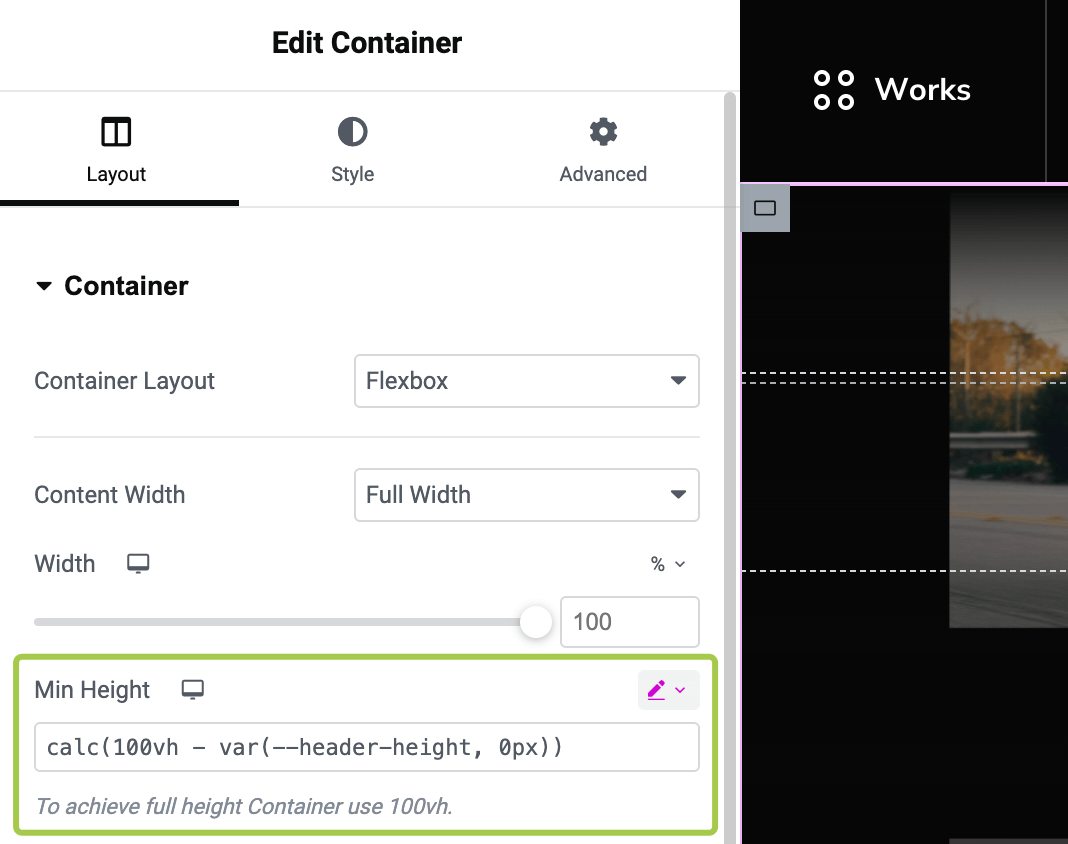This screenshot has width=1068, height=844.
Task: Click the Min Height calc input field
Action: click(x=366, y=748)
